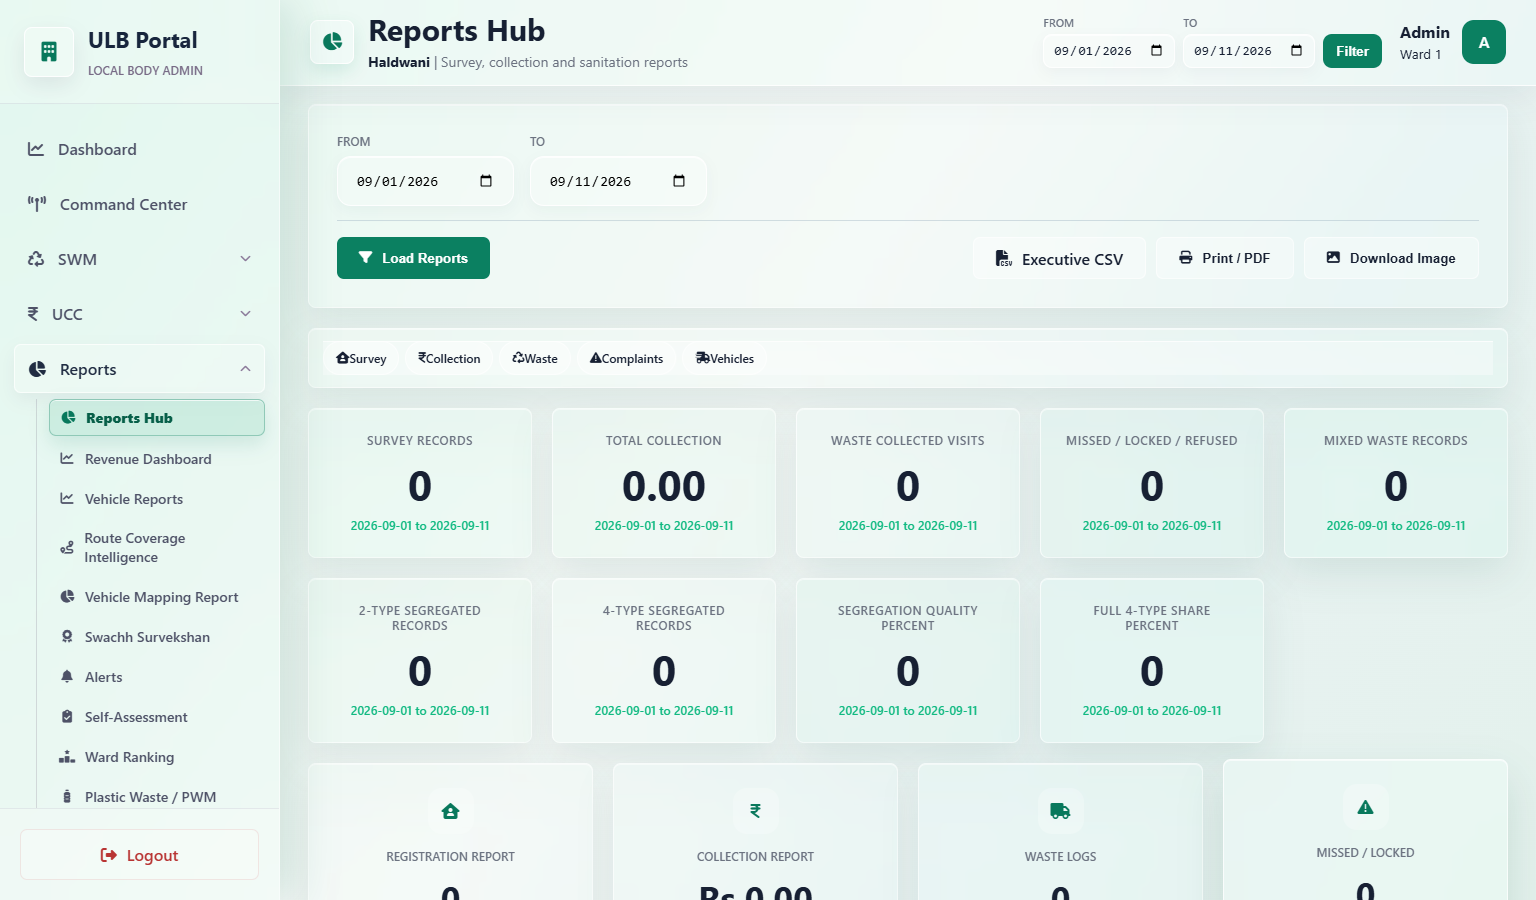This screenshot has height=900, width=1536.
Task: Open the panel FROM date calendar picker icon
Action: (x=486, y=181)
